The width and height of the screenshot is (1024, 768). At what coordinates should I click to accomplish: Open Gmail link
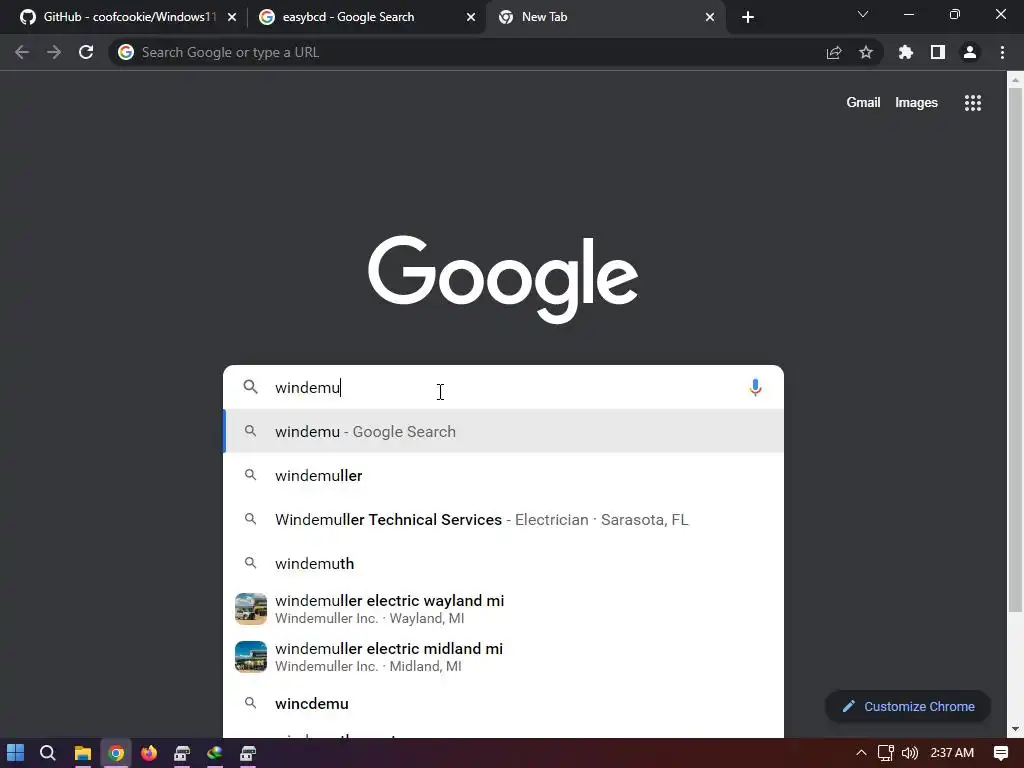(863, 103)
